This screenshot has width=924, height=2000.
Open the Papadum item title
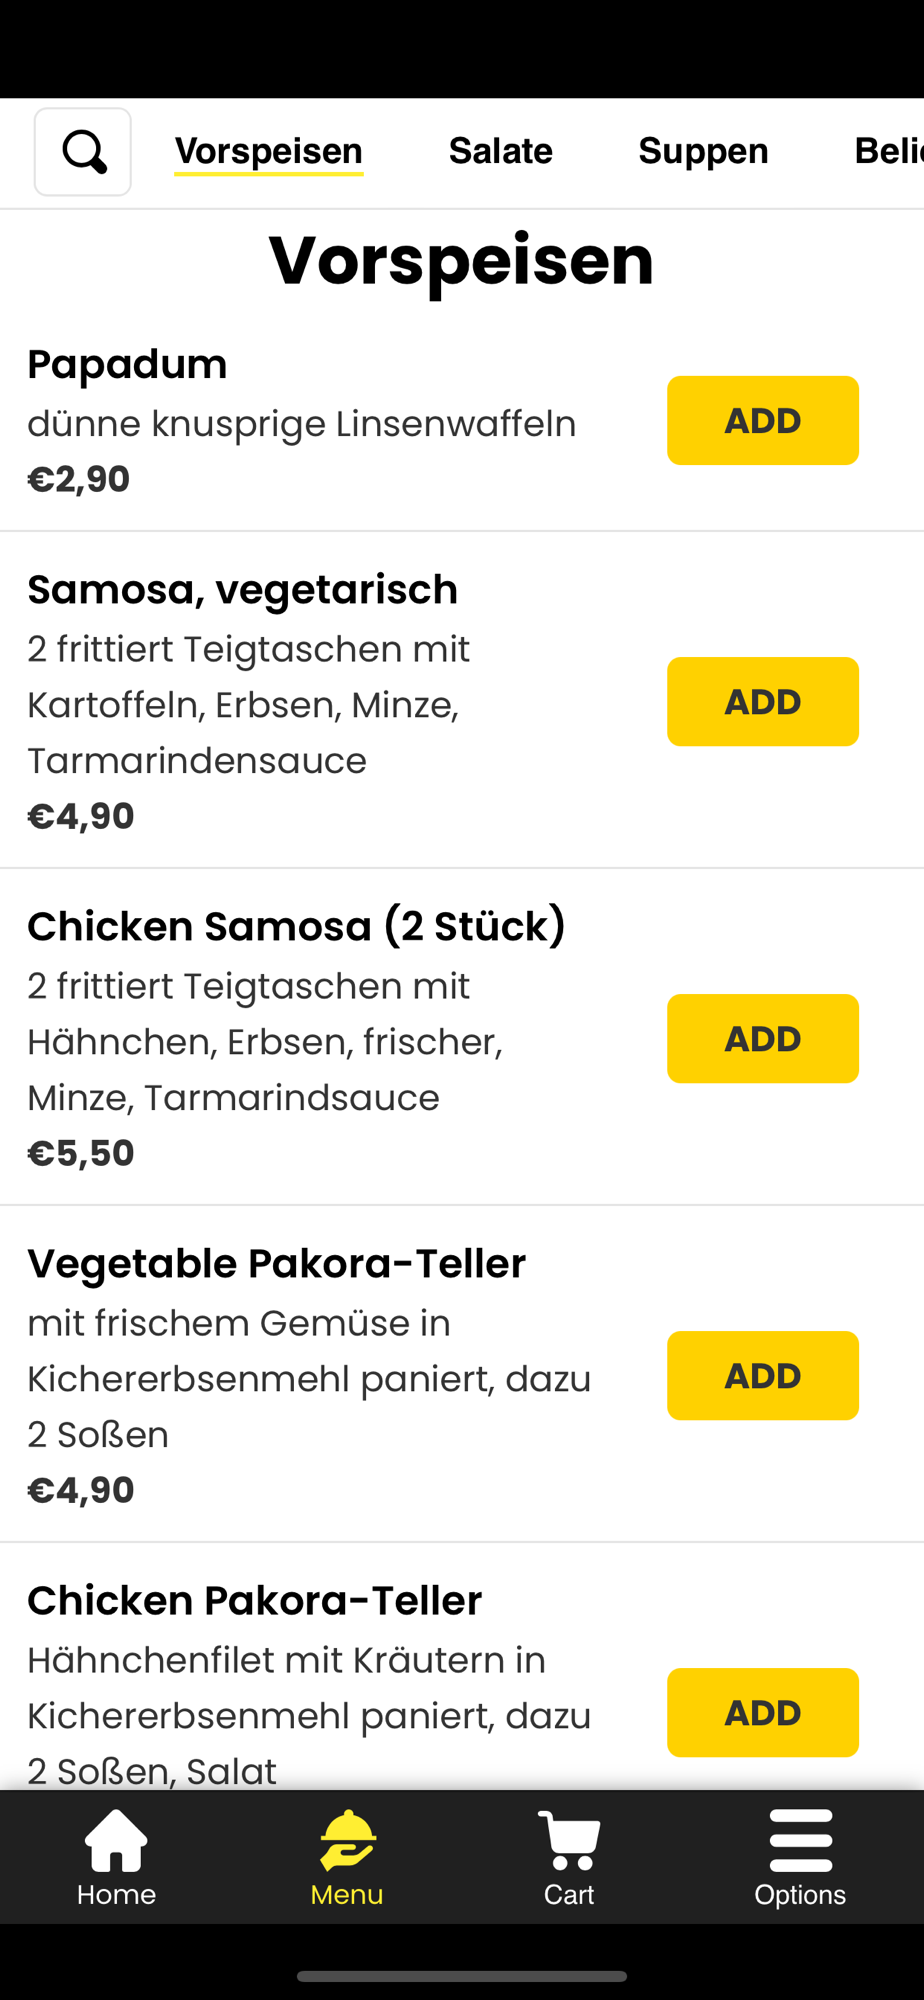point(127,364)
